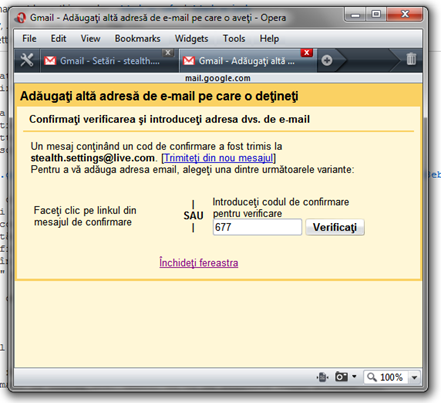This screenshot has height=403, width=441.
Task: Click the camera icon in status bar
Action: [341, 377]
